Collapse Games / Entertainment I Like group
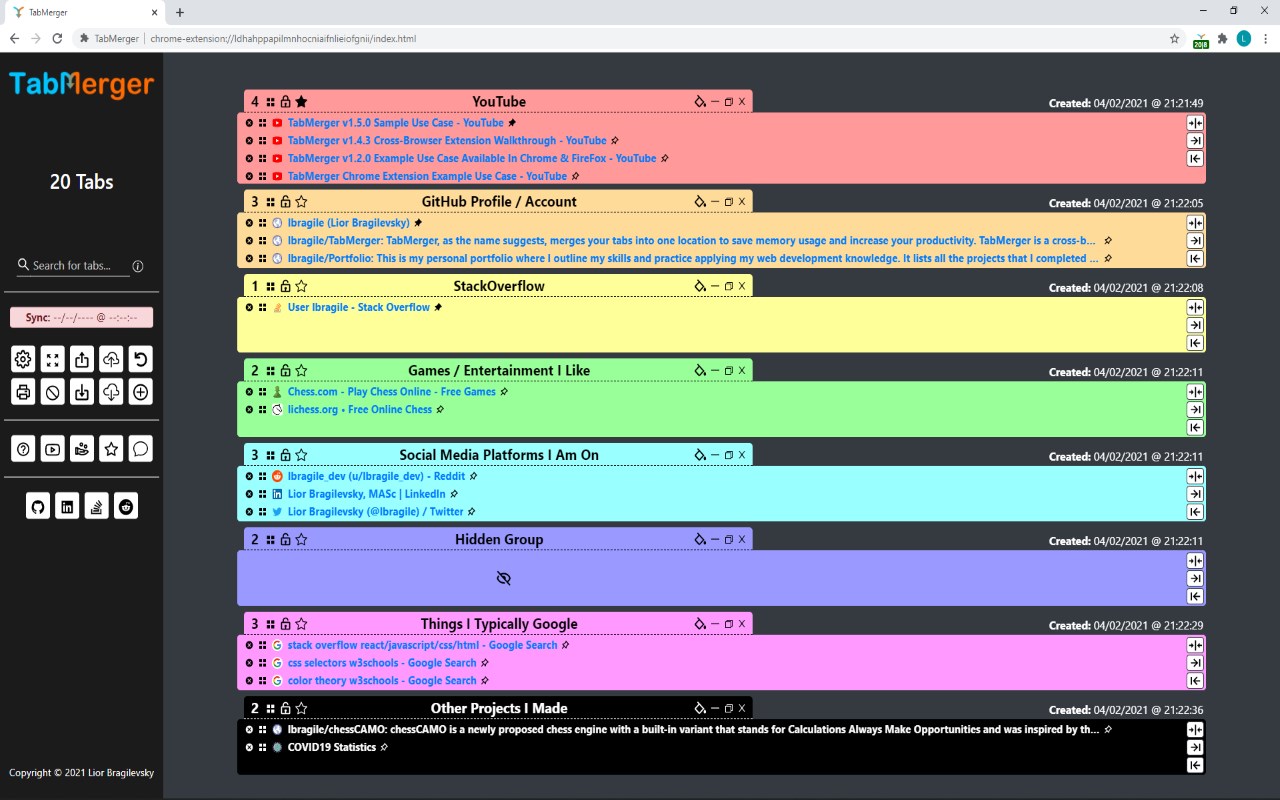The width and height of the screenshot is (1280, 800). point(715,371)
